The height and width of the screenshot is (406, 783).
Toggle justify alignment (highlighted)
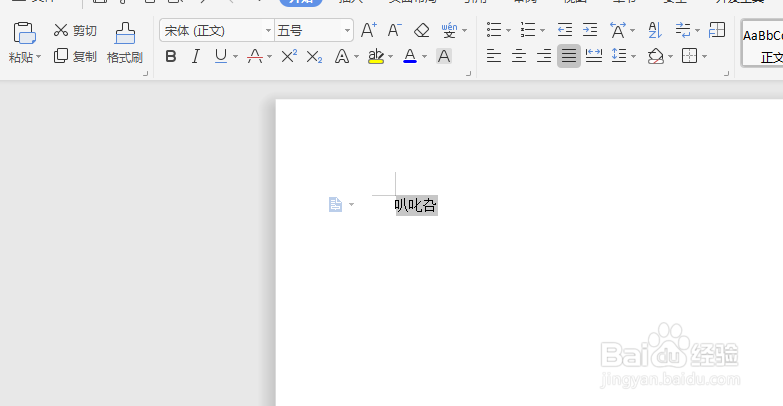point(569,56)
